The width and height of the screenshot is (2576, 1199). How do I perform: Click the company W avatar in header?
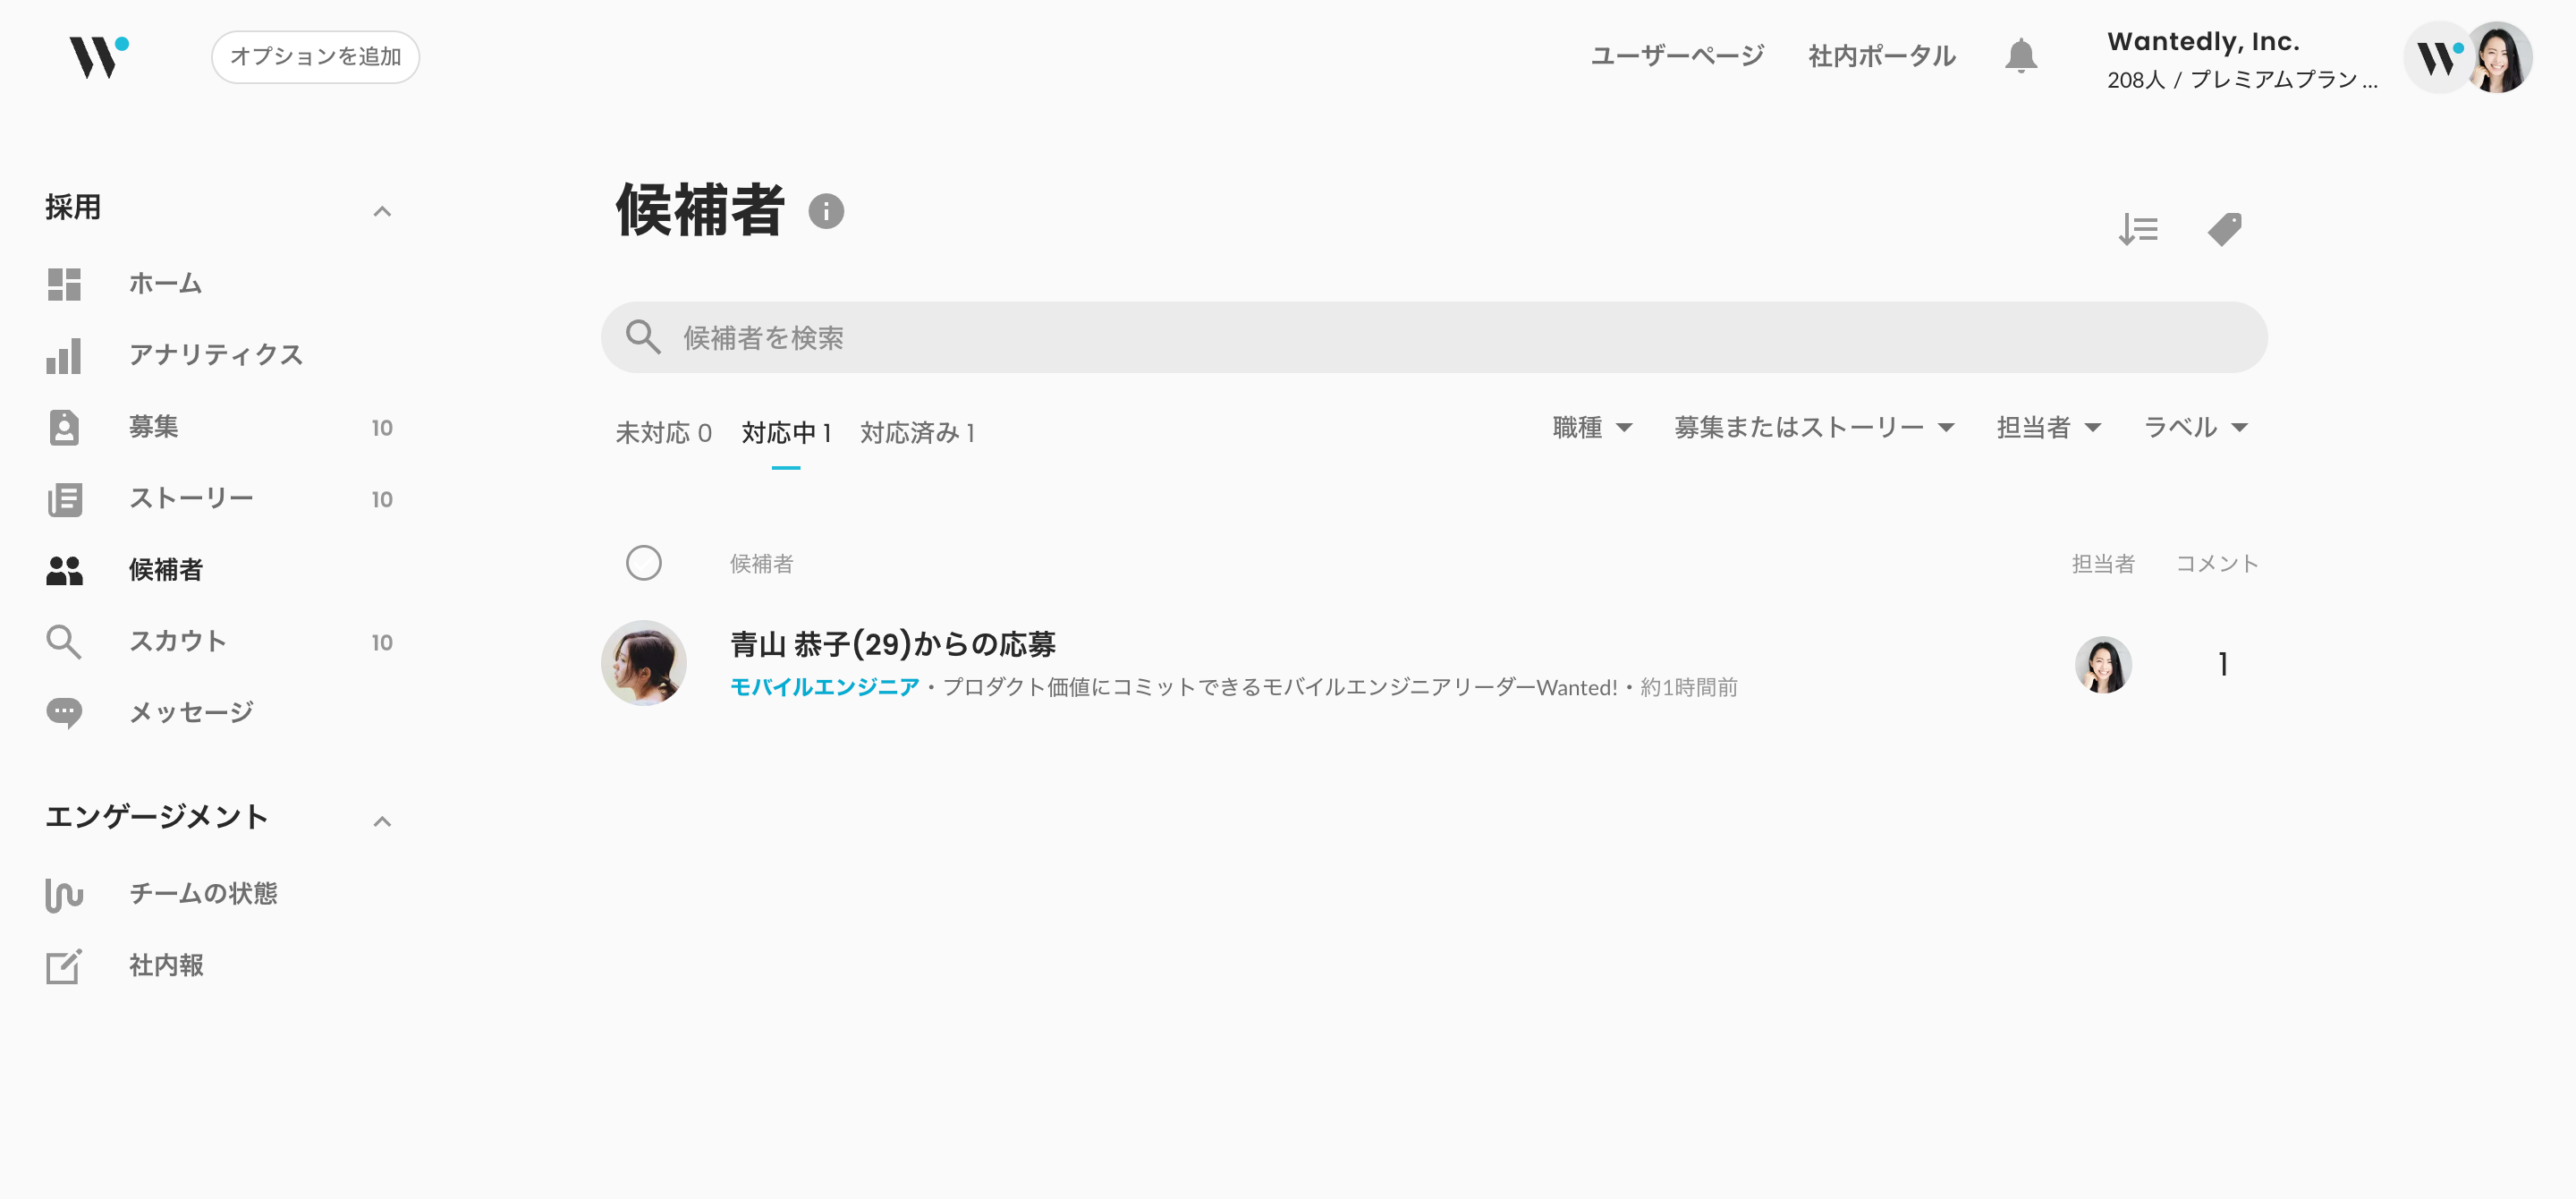2438,58
